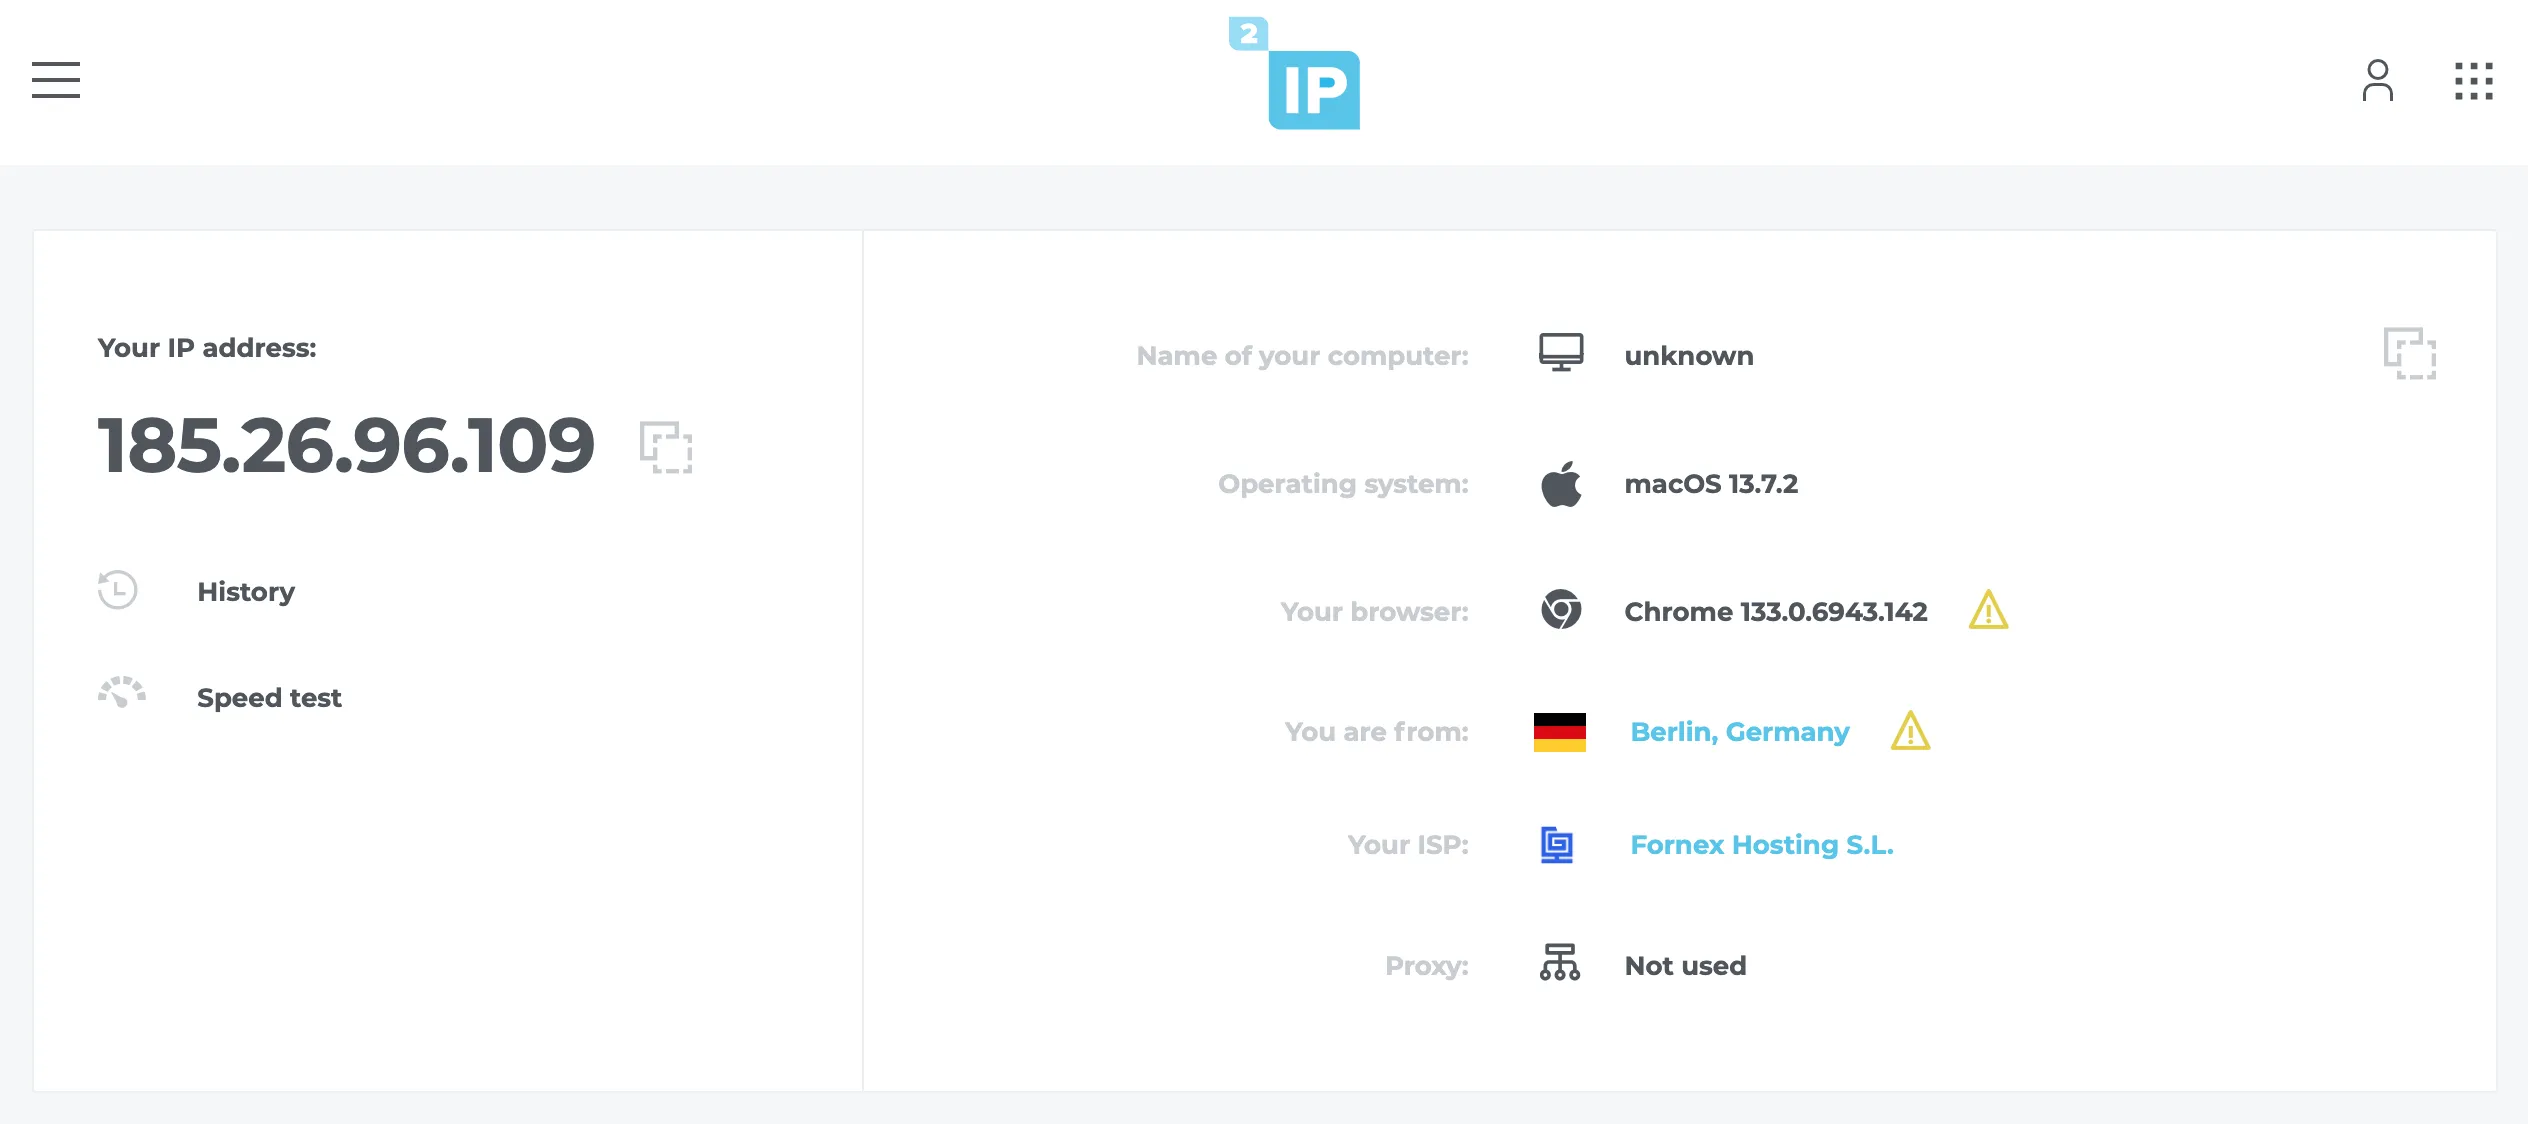This screenshot has height=1124, width=2528.
Task: Click the You are from label
Action: click(1376, 732)
